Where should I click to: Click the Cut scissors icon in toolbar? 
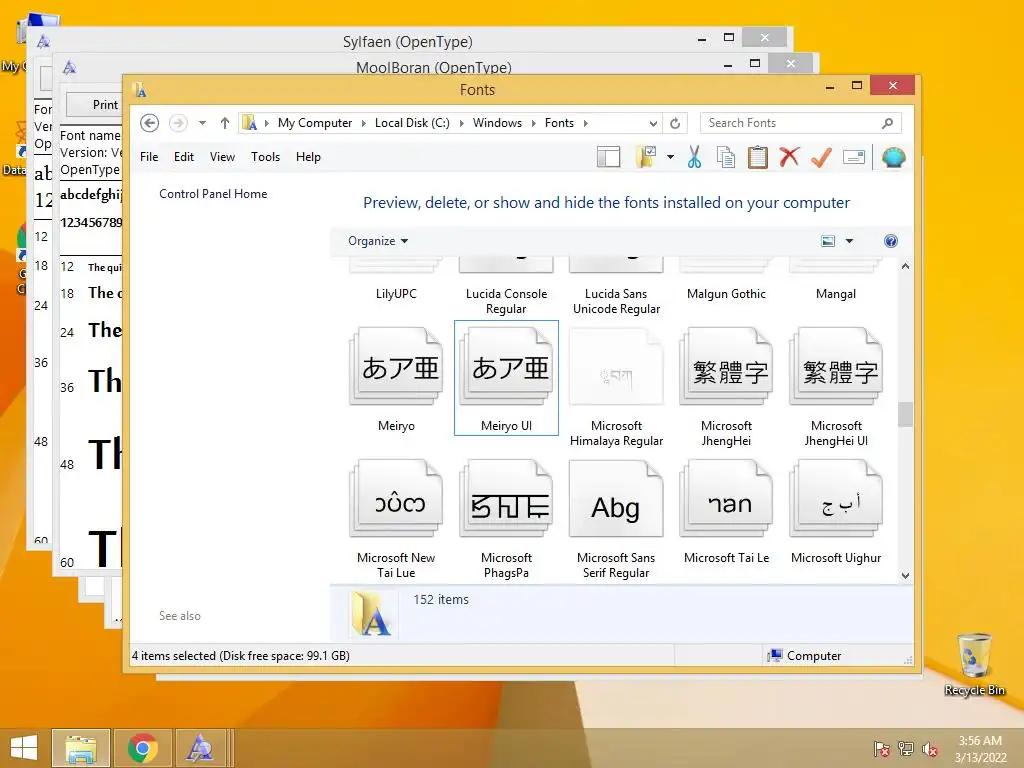pos(694,157)
